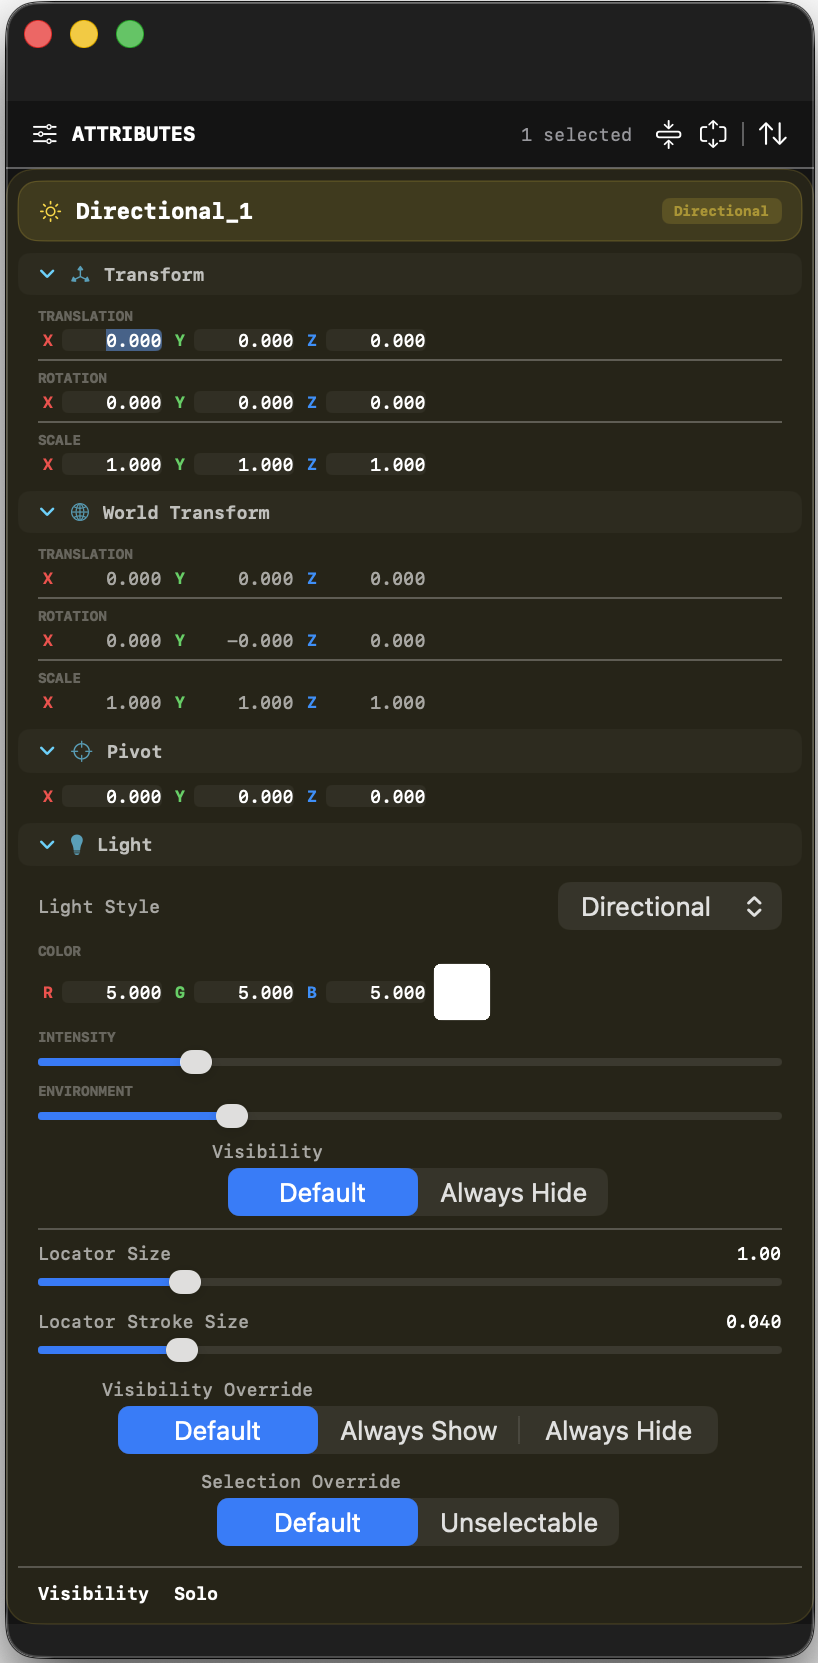Click the collapse-sections icon in the header

(x=668, y=134)
